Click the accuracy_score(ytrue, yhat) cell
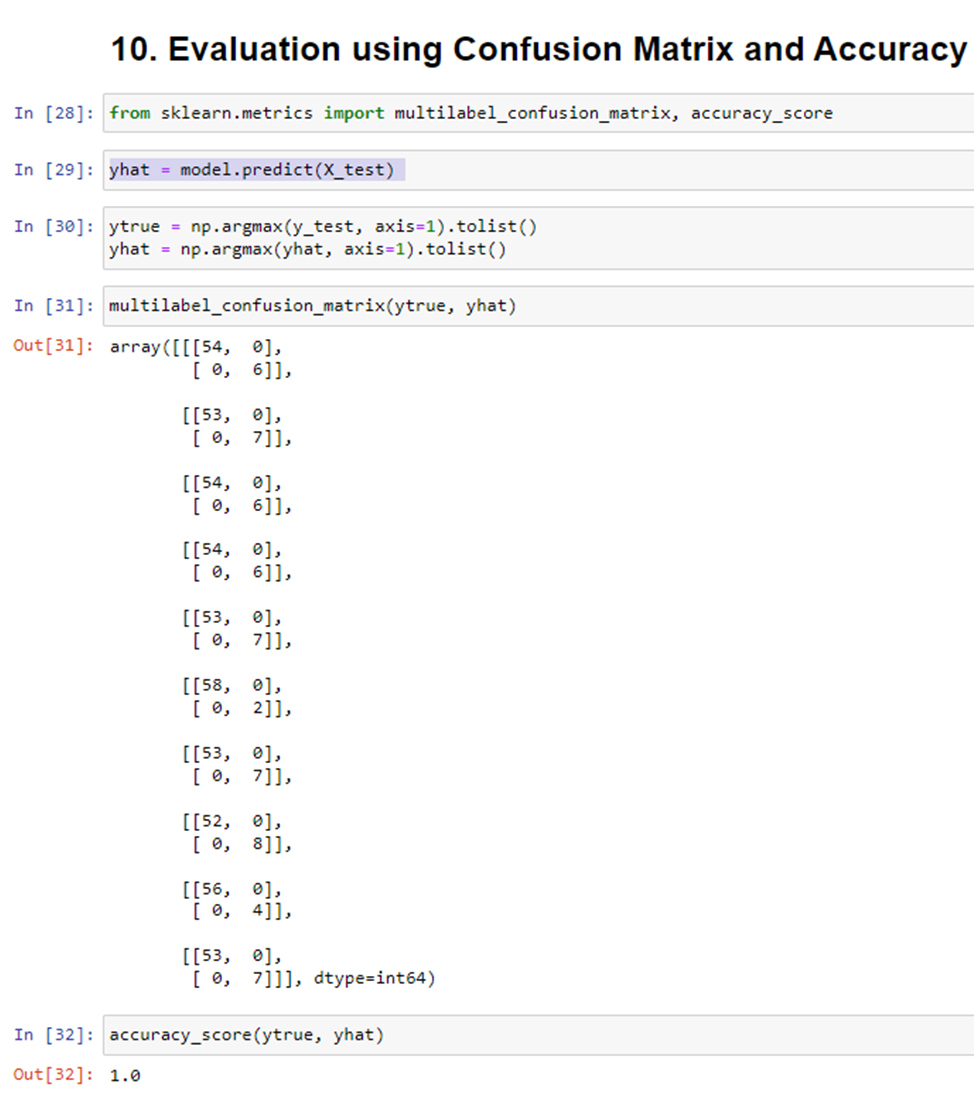The image size is (974, 1100). [538, 1035]
